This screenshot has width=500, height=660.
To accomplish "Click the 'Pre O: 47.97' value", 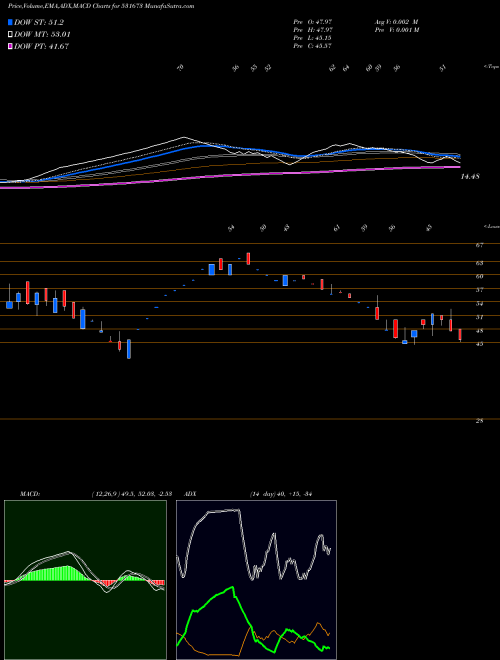I will click(x=314, y=21).
